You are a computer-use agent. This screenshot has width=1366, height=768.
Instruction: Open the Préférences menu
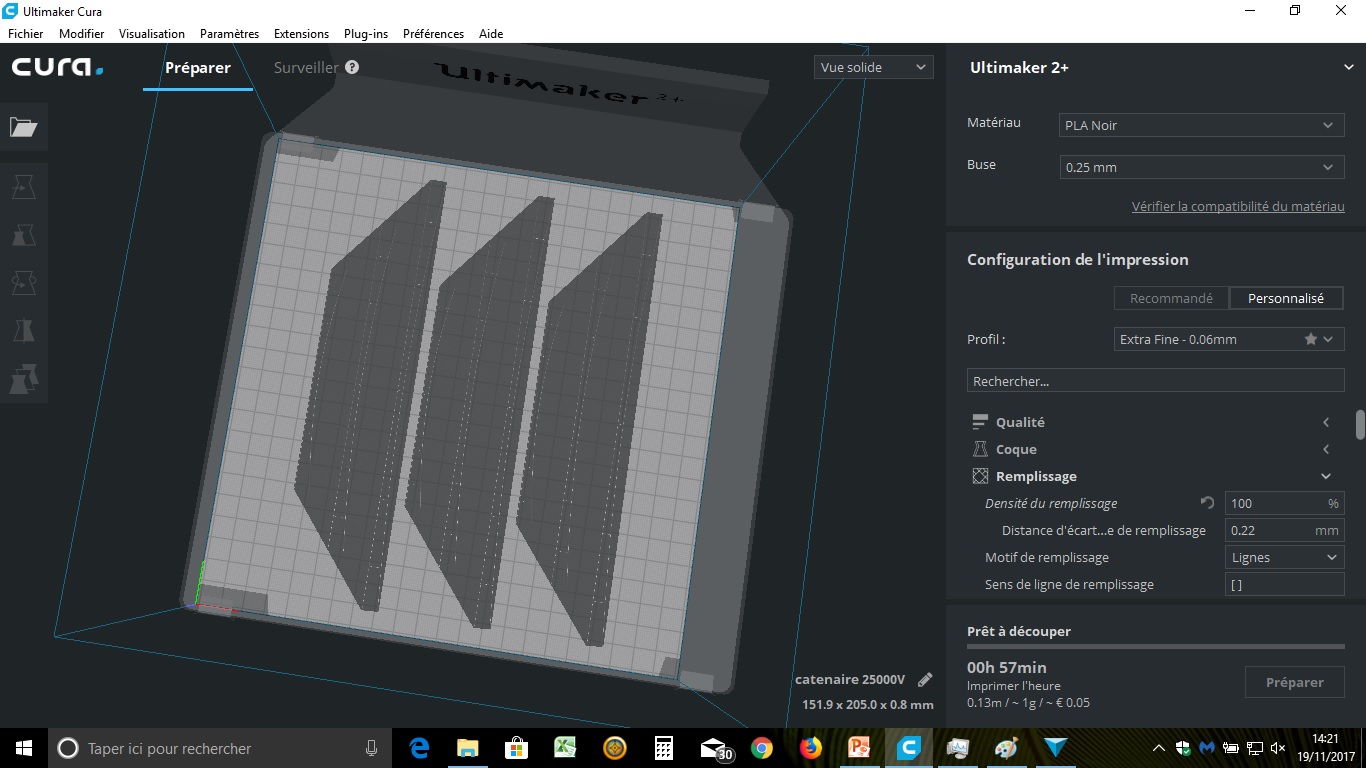(433, 33)
